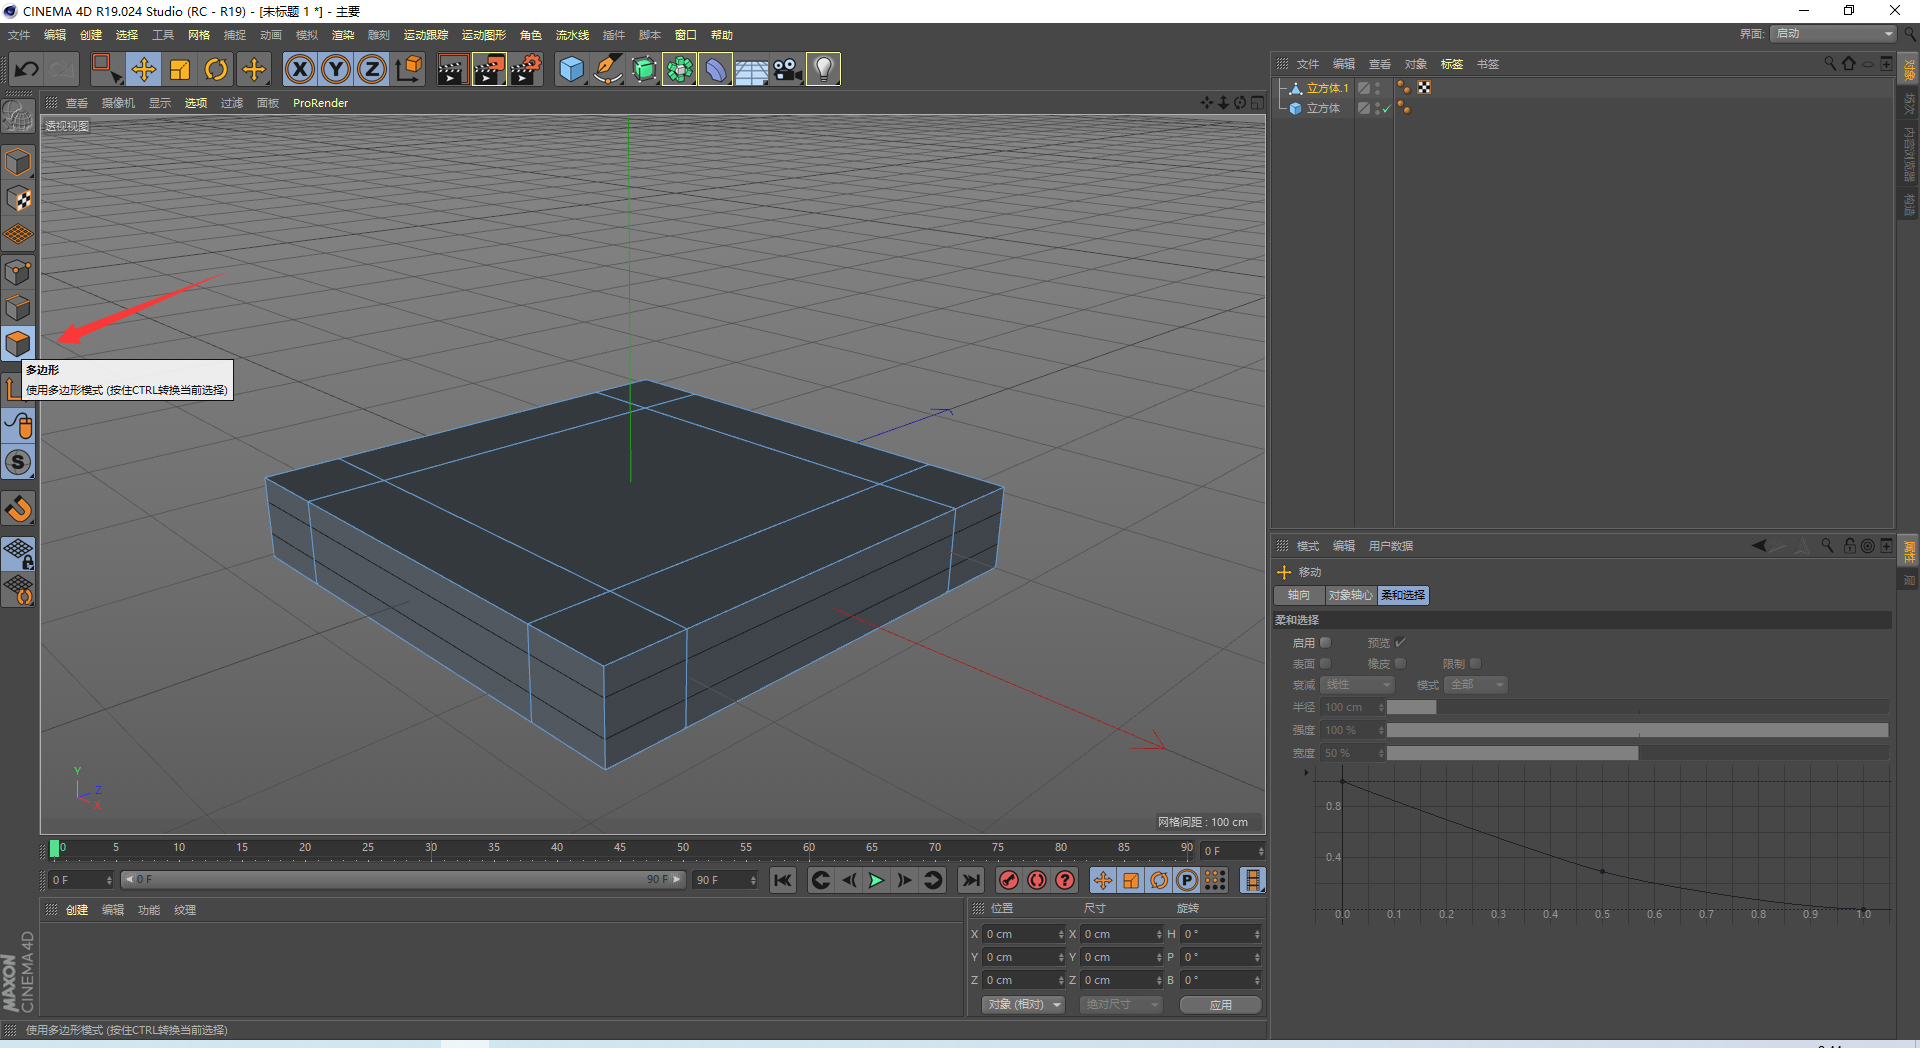Screen dimensions: 1920x1048
Task: Switch to Edges mode in left toolbar
Action: tap(18, 308)
